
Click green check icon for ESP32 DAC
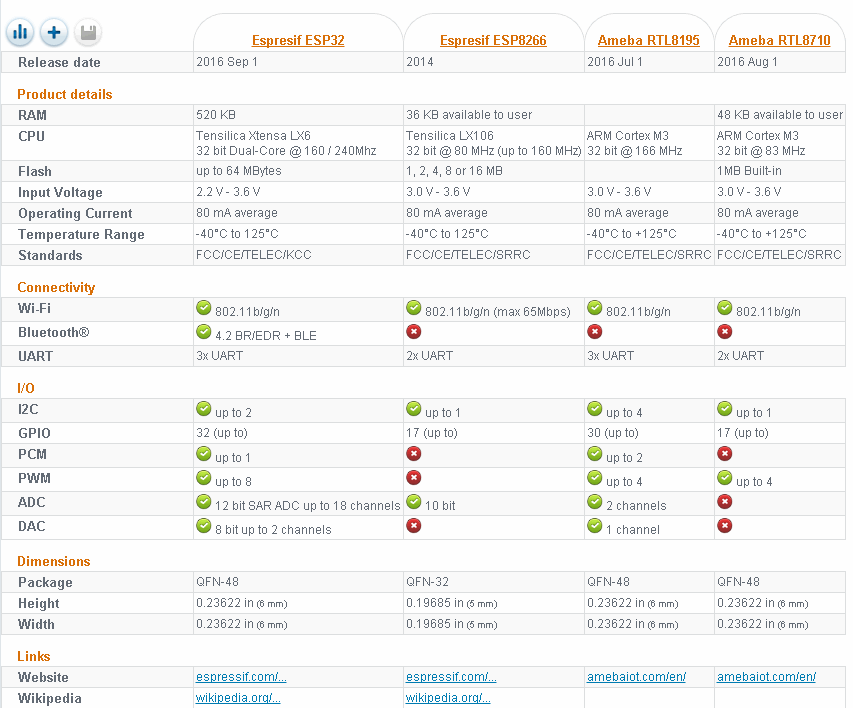coord(203,526)
